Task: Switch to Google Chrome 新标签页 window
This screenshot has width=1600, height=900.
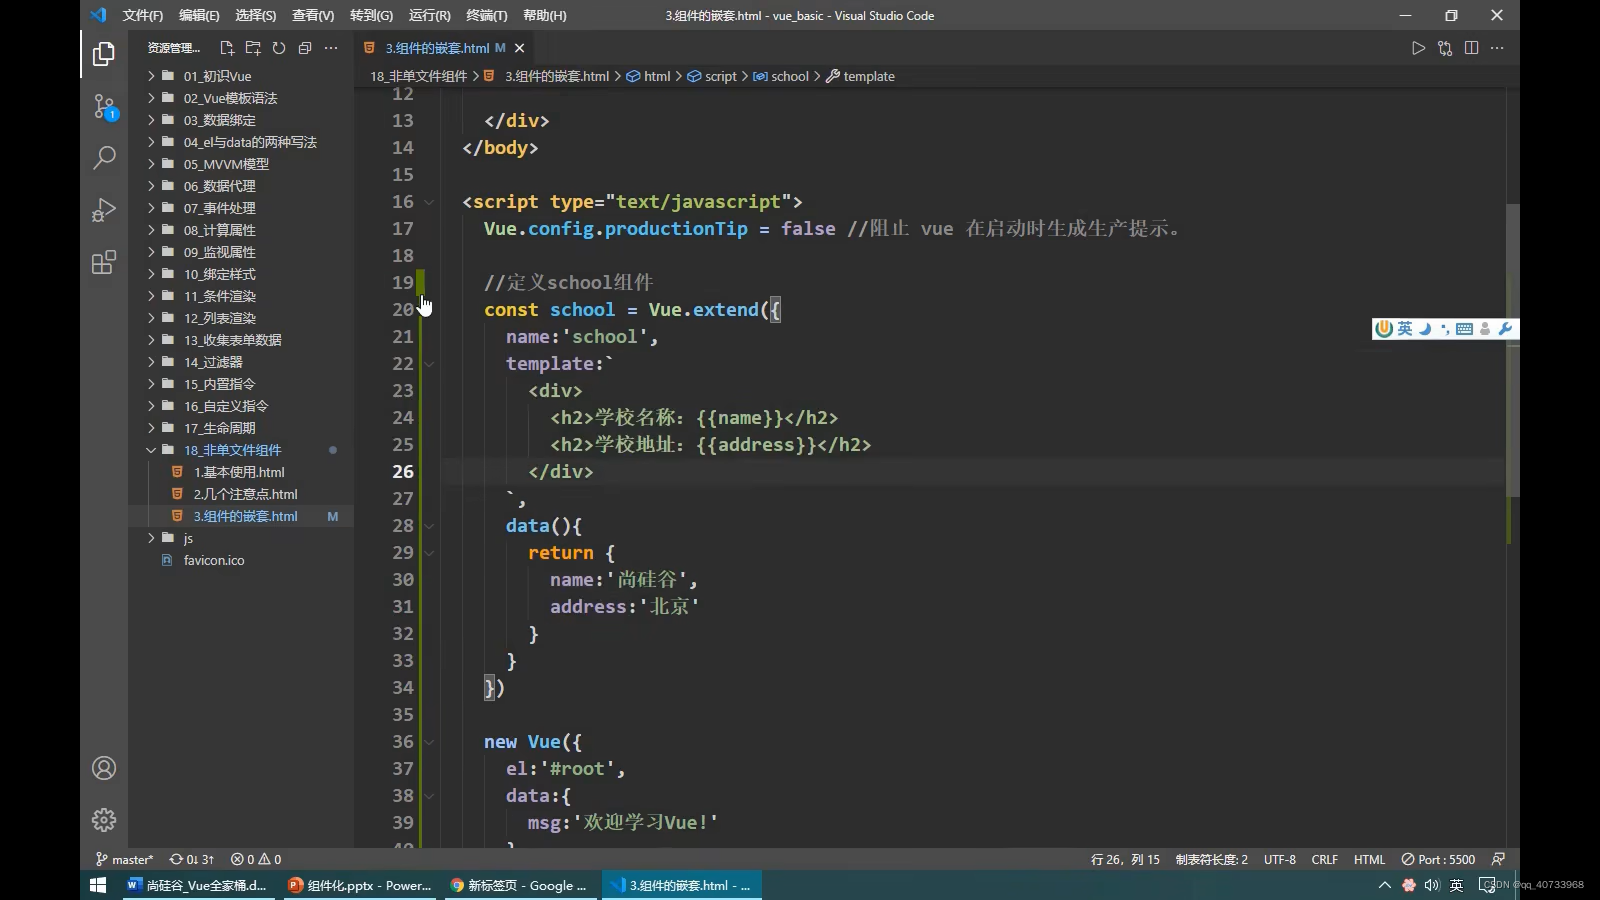Action: click(x=520, y=885)
